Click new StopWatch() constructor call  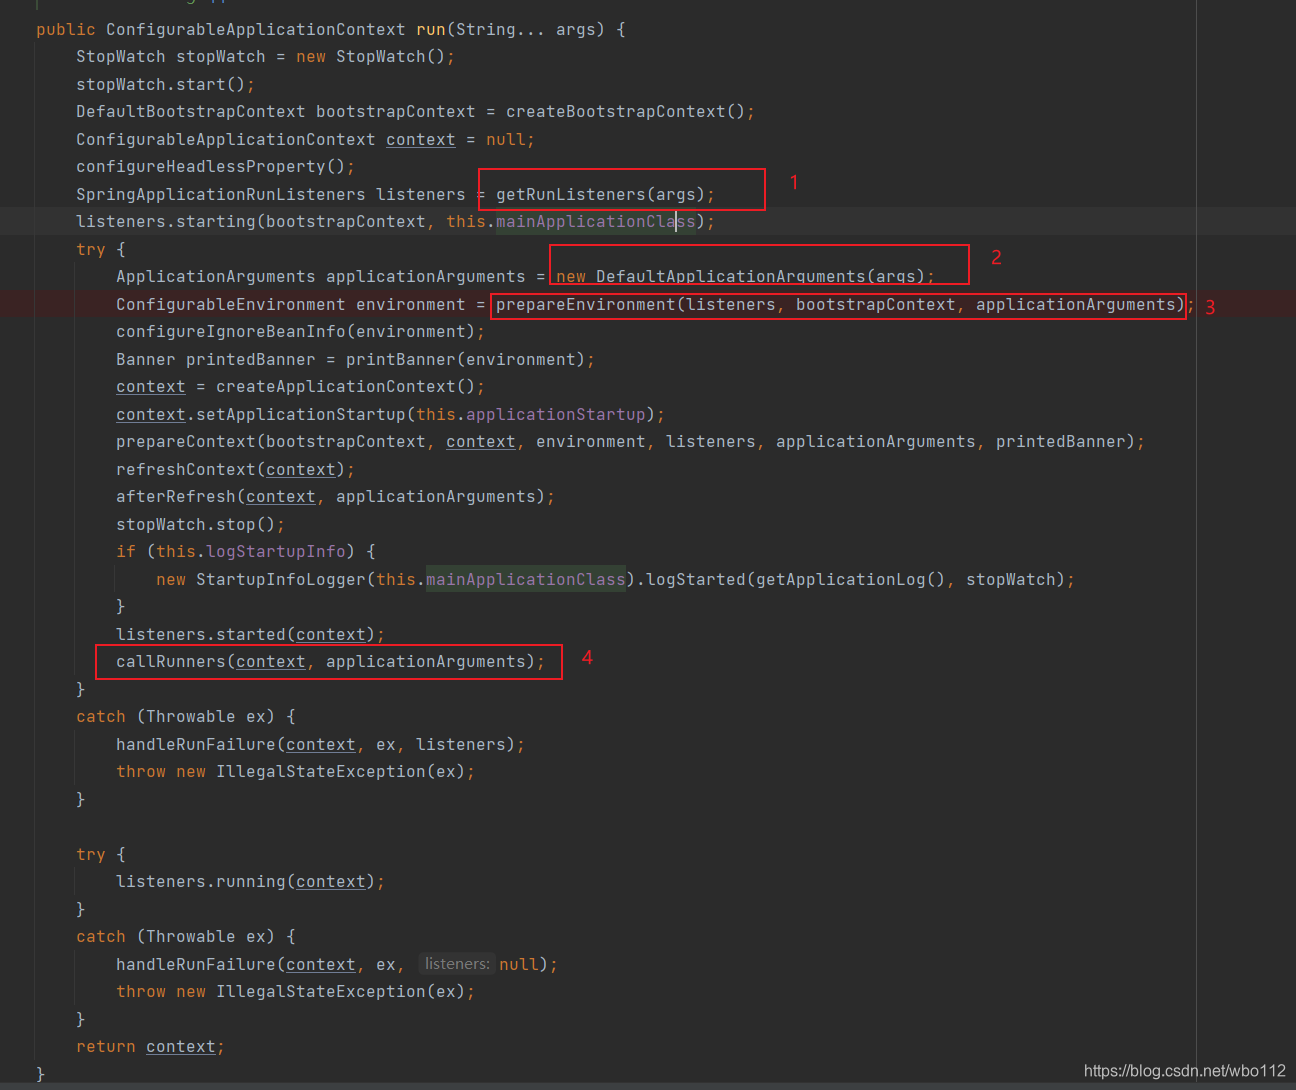coord(370,57)
